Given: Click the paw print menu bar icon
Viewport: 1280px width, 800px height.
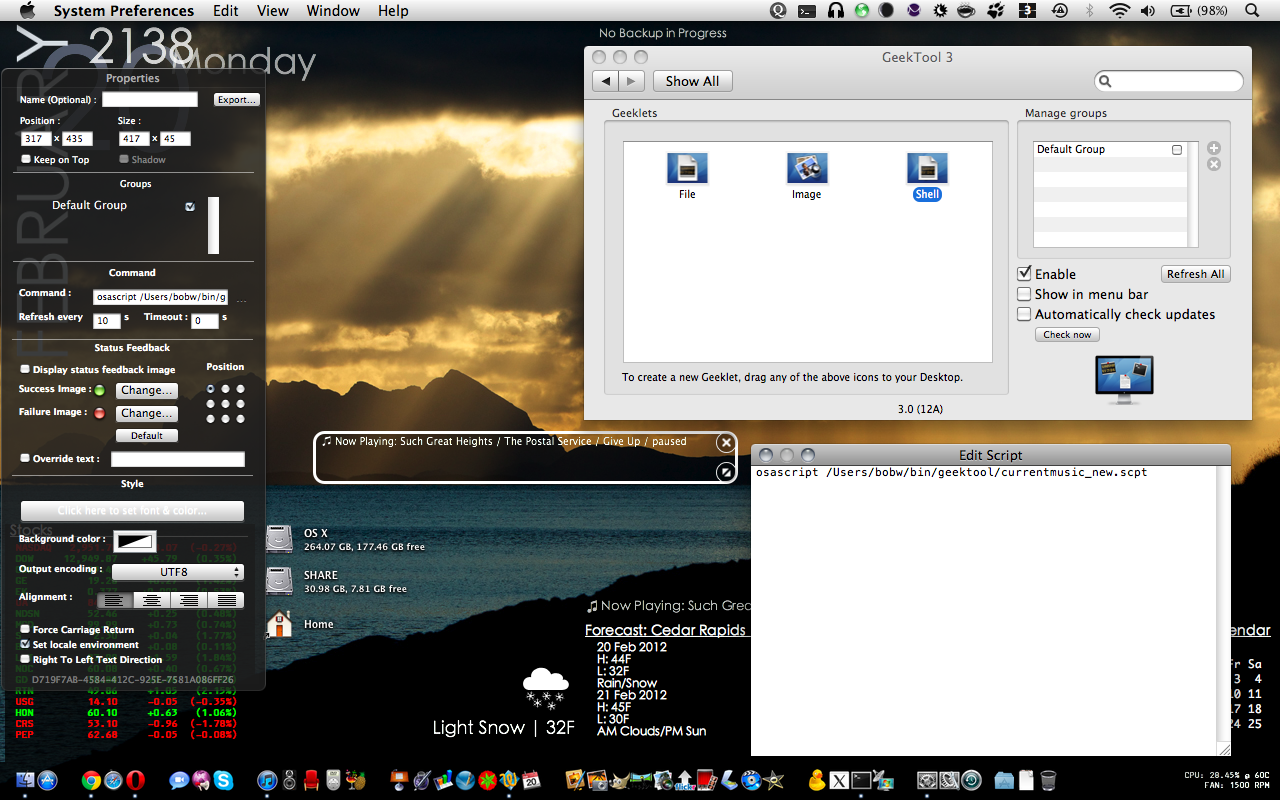Looking at the screenshot, I should point(995,11).
